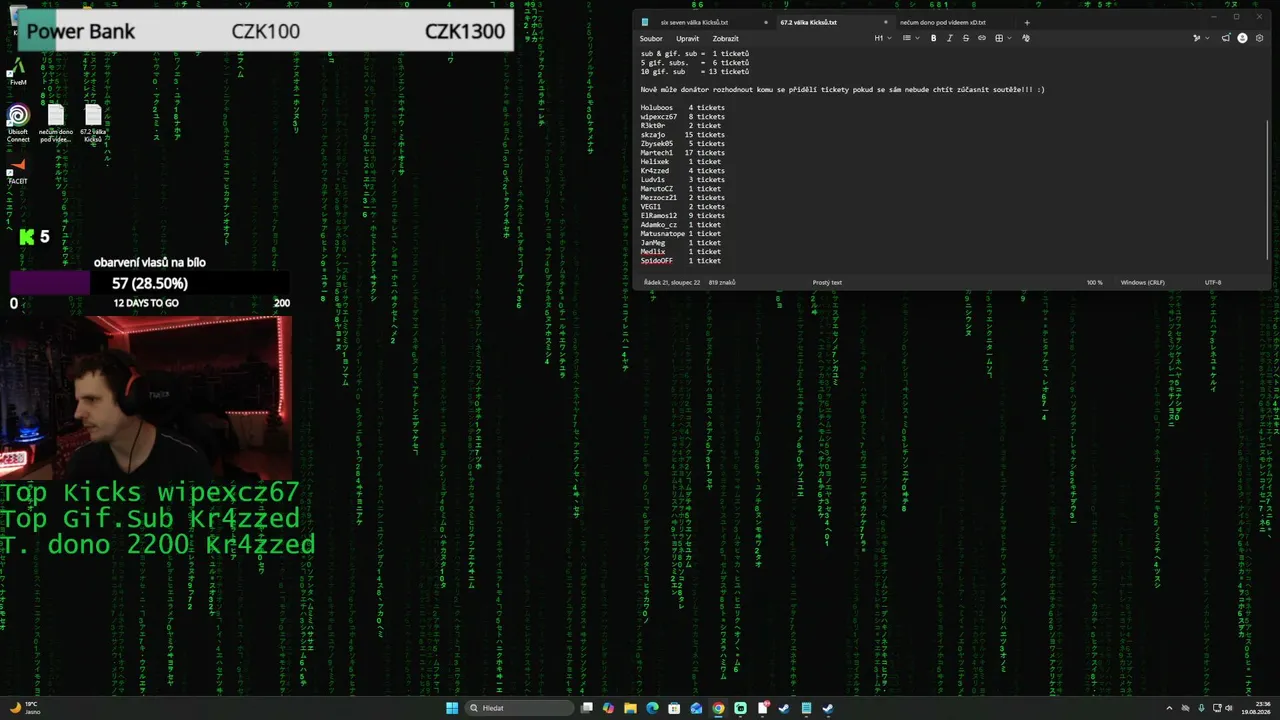Open the Upravit menu

click(x=687, y=38)
